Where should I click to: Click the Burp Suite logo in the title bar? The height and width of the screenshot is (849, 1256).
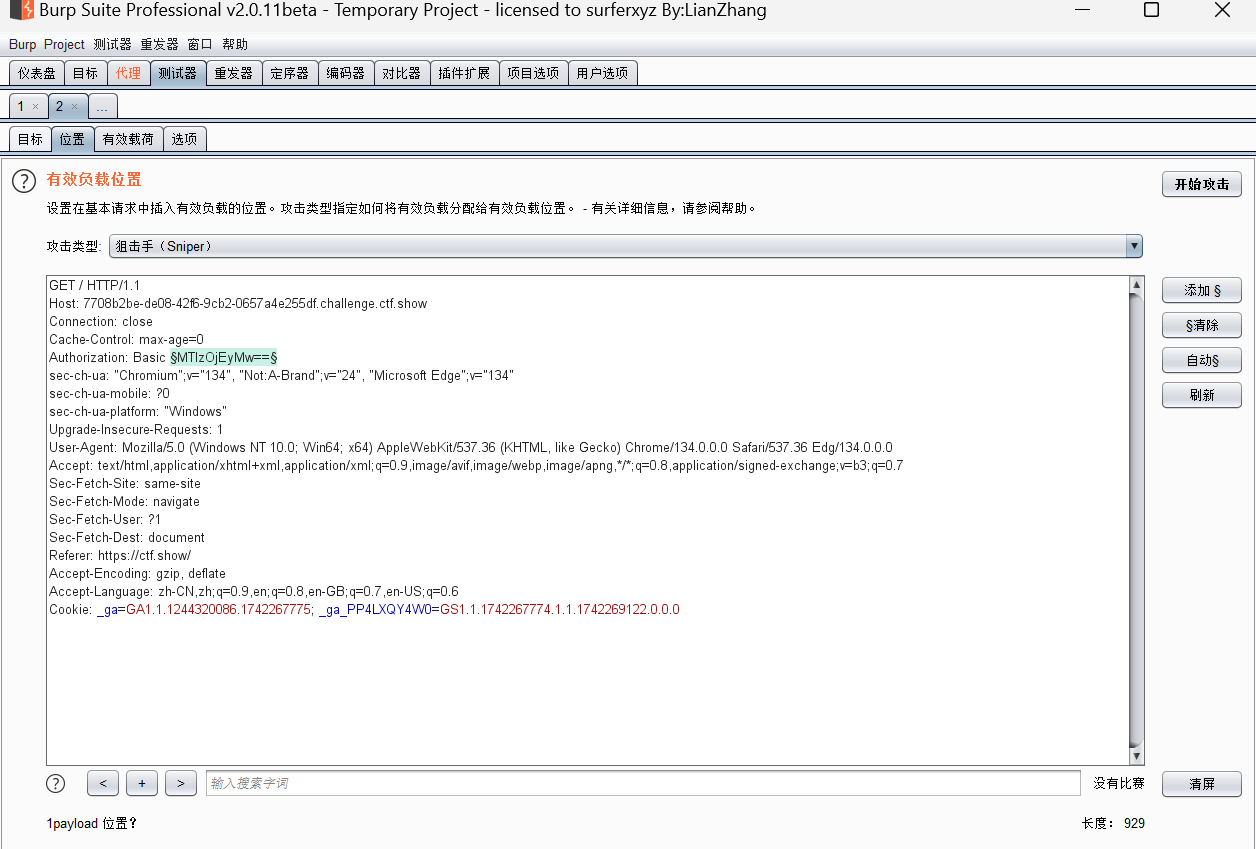21,11
